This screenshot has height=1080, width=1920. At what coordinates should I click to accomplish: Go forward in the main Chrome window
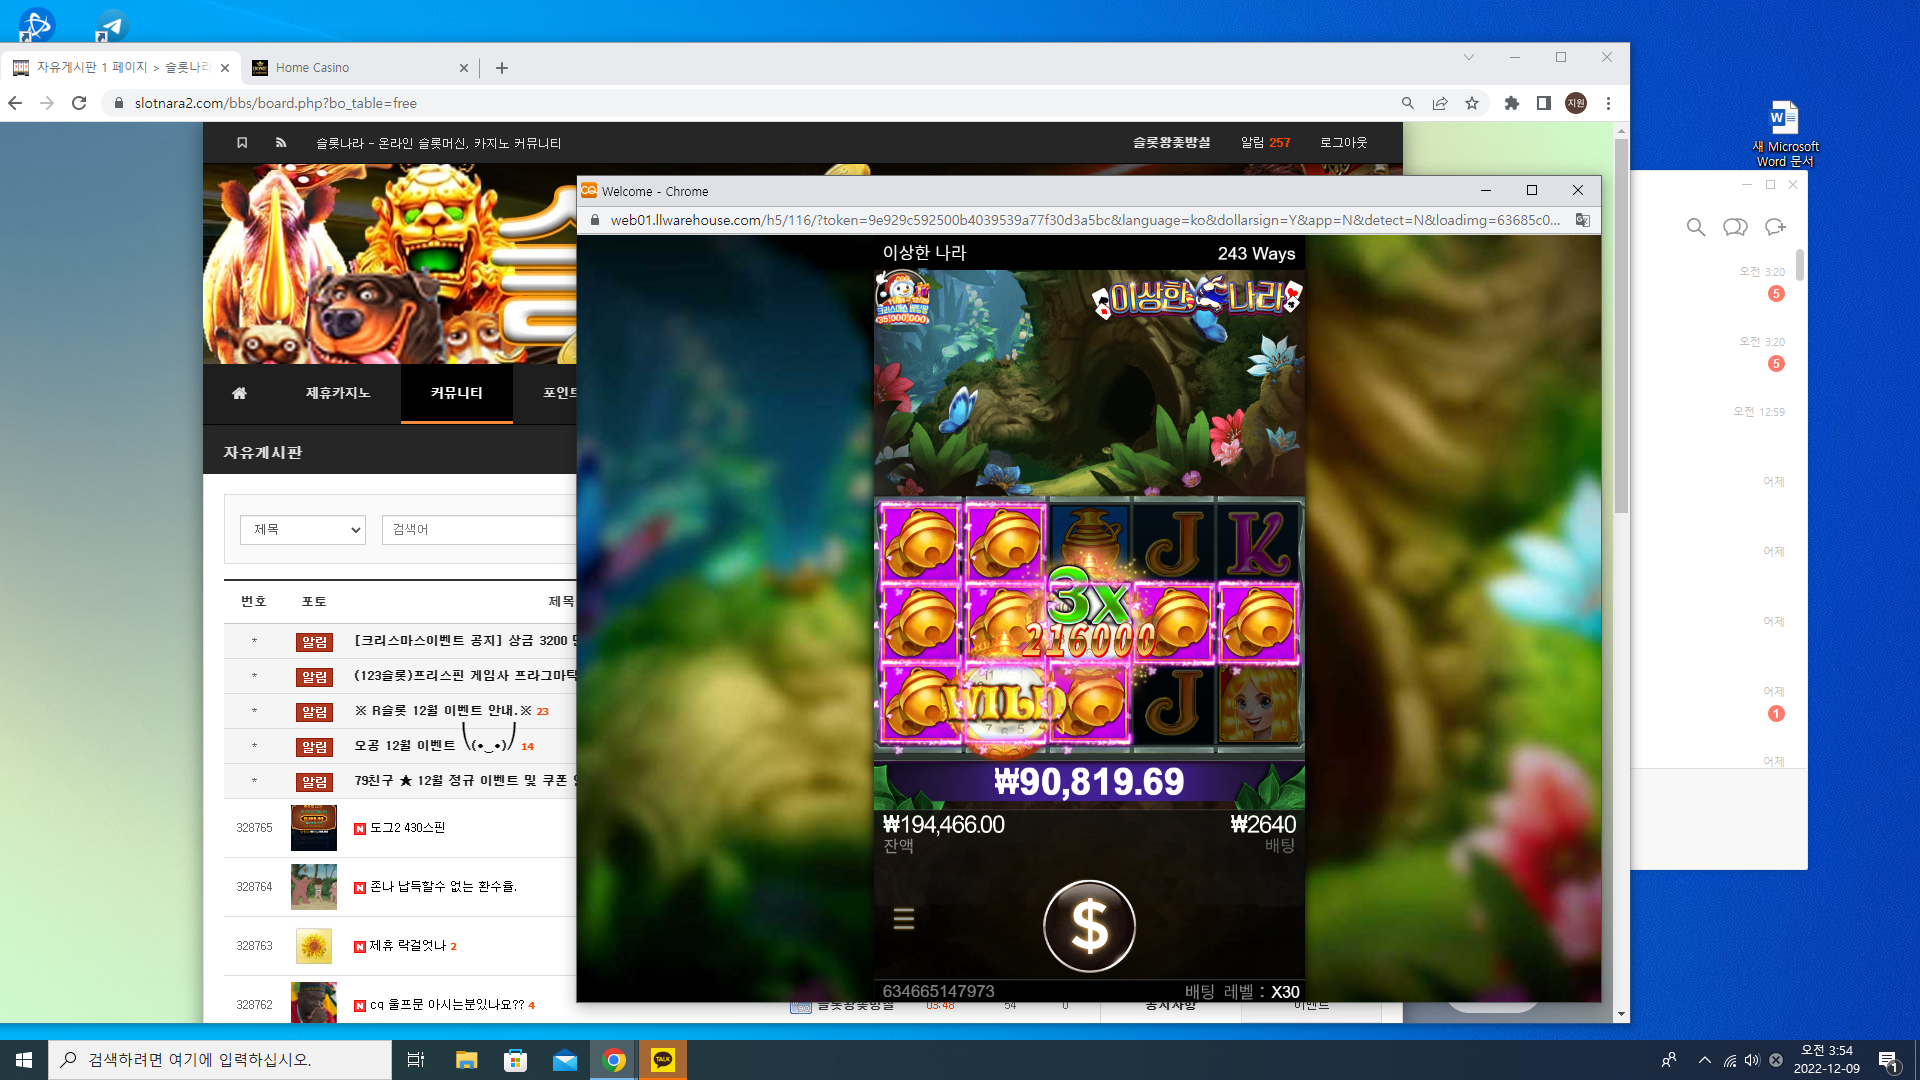click(x=47, y=103)
